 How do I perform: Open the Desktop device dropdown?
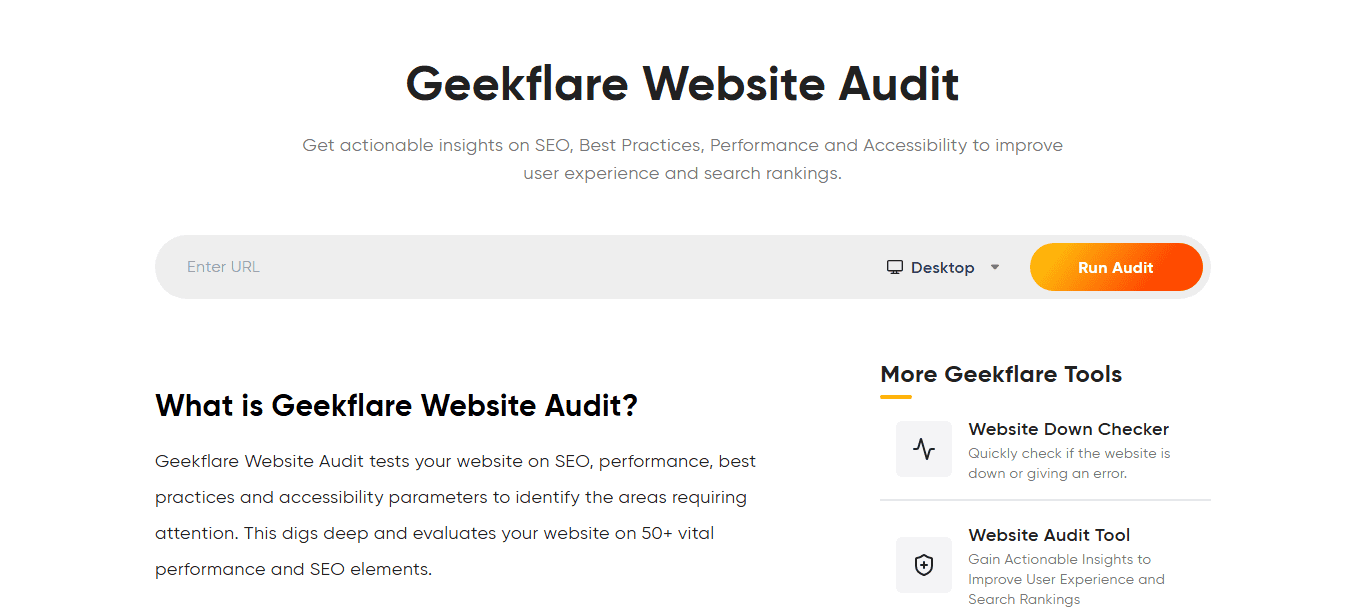click(x=943, y=267)
